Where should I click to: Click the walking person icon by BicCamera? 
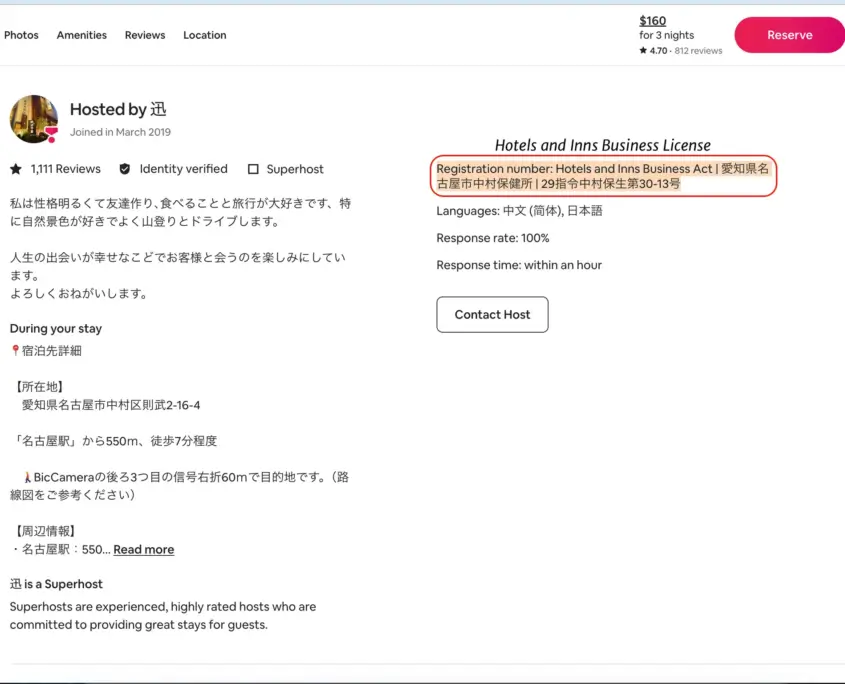(x=27, y=477)
